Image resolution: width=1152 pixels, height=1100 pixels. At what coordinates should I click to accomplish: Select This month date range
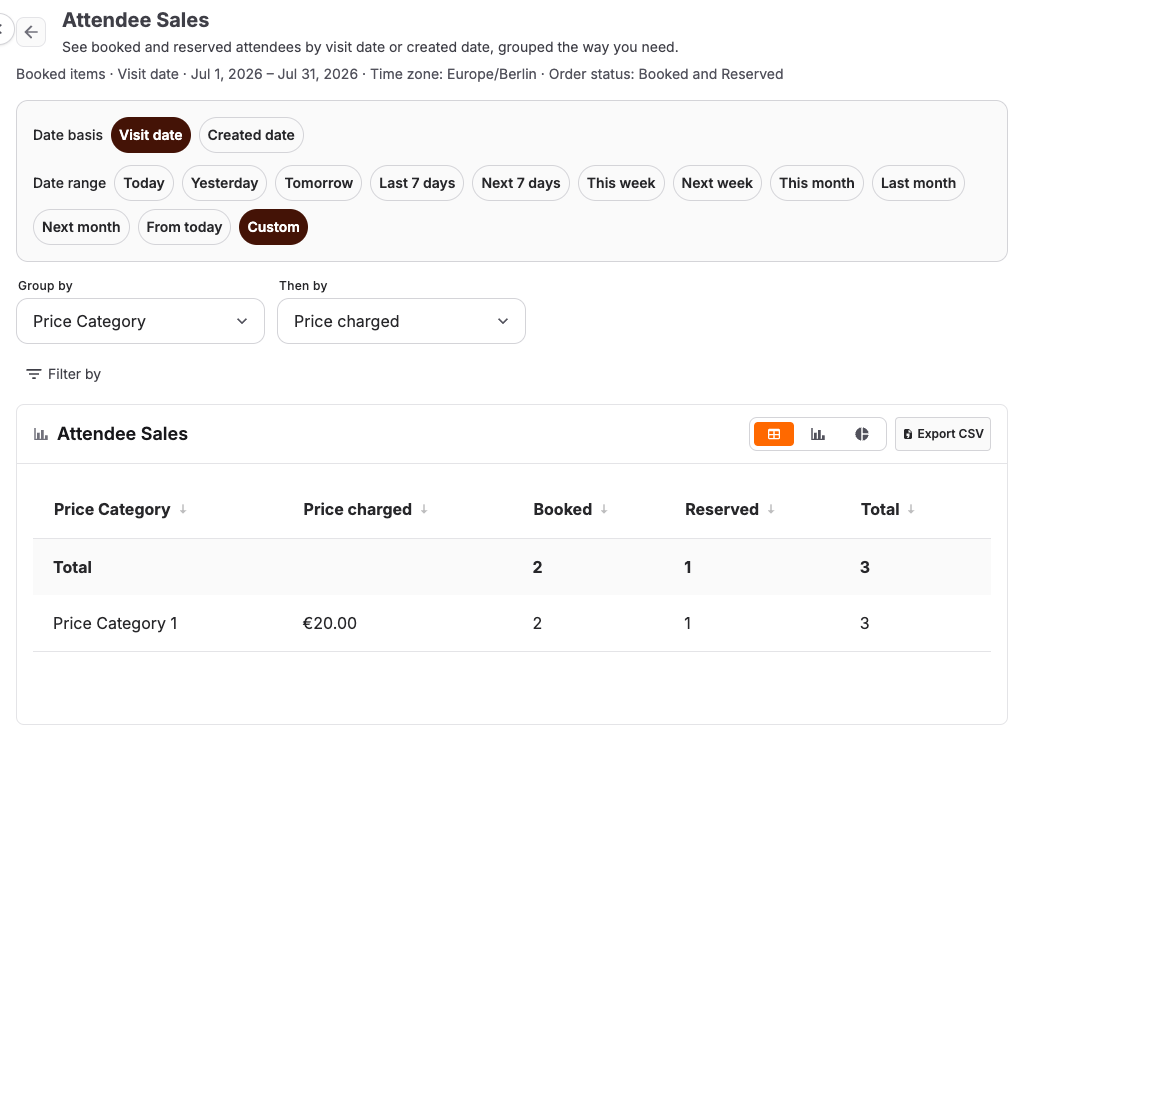pyautogui.click(x=816, y=183)
